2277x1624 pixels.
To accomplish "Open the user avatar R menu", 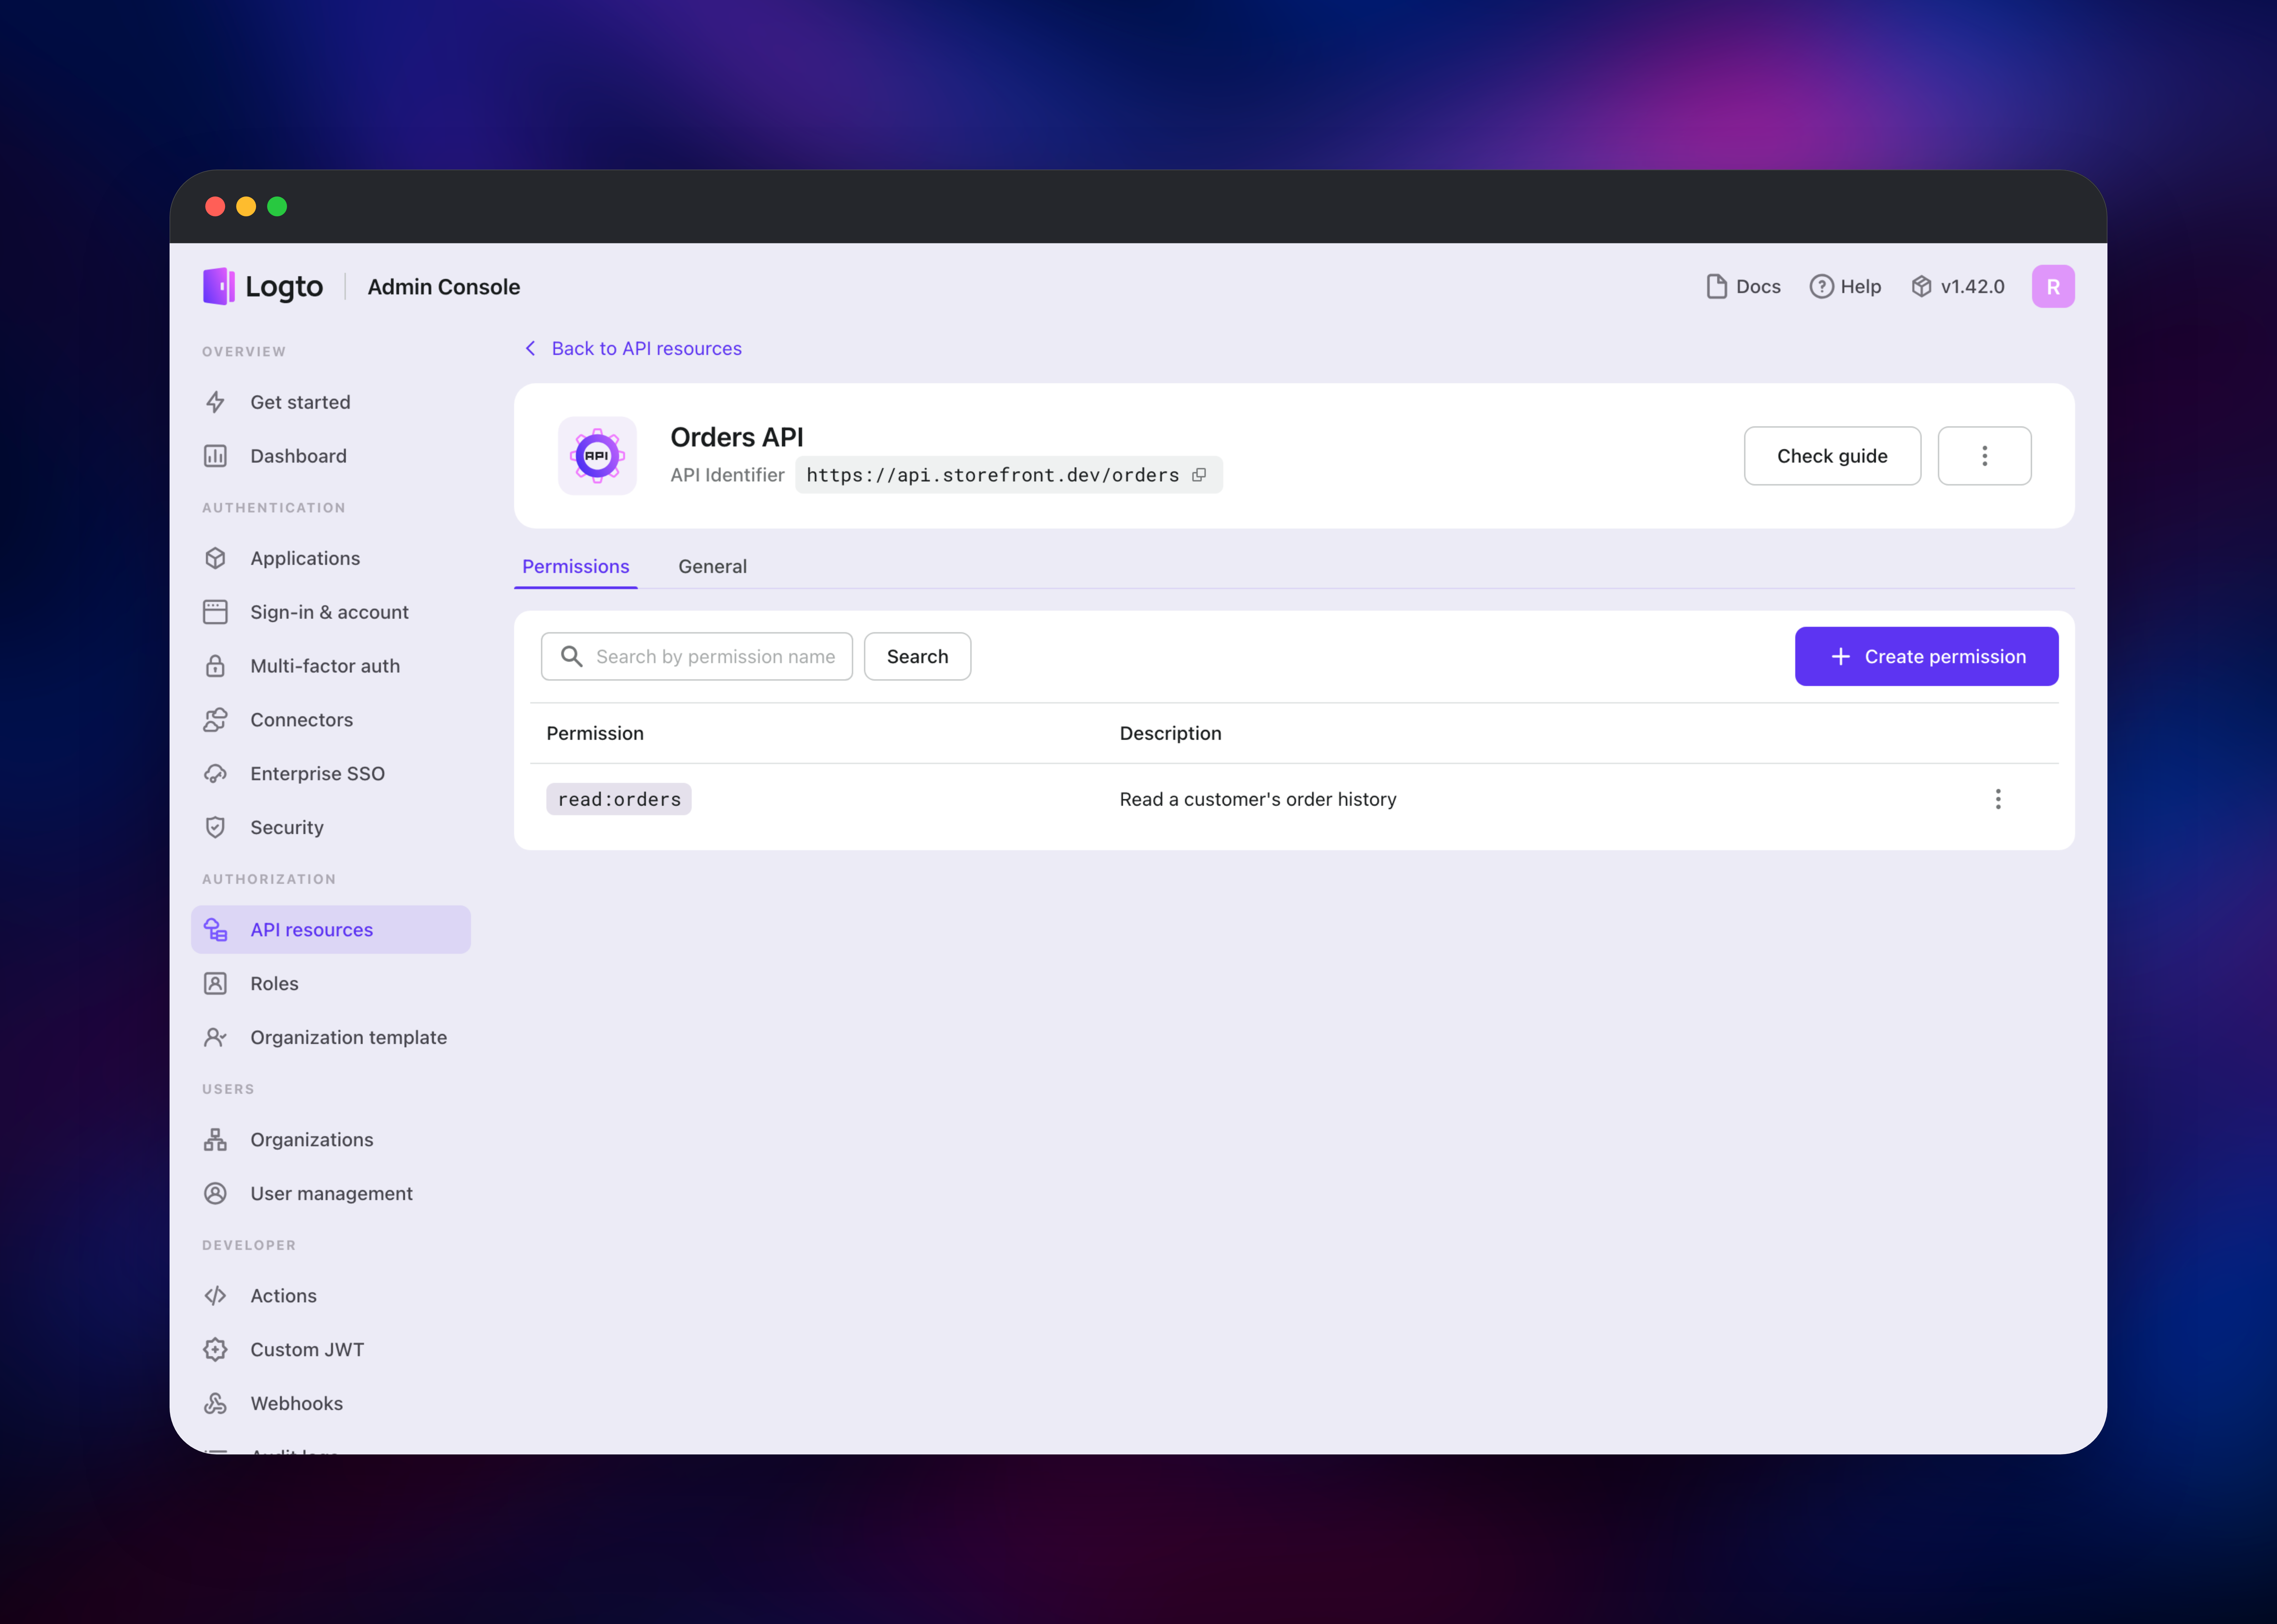I will (x=2053, y=287).
